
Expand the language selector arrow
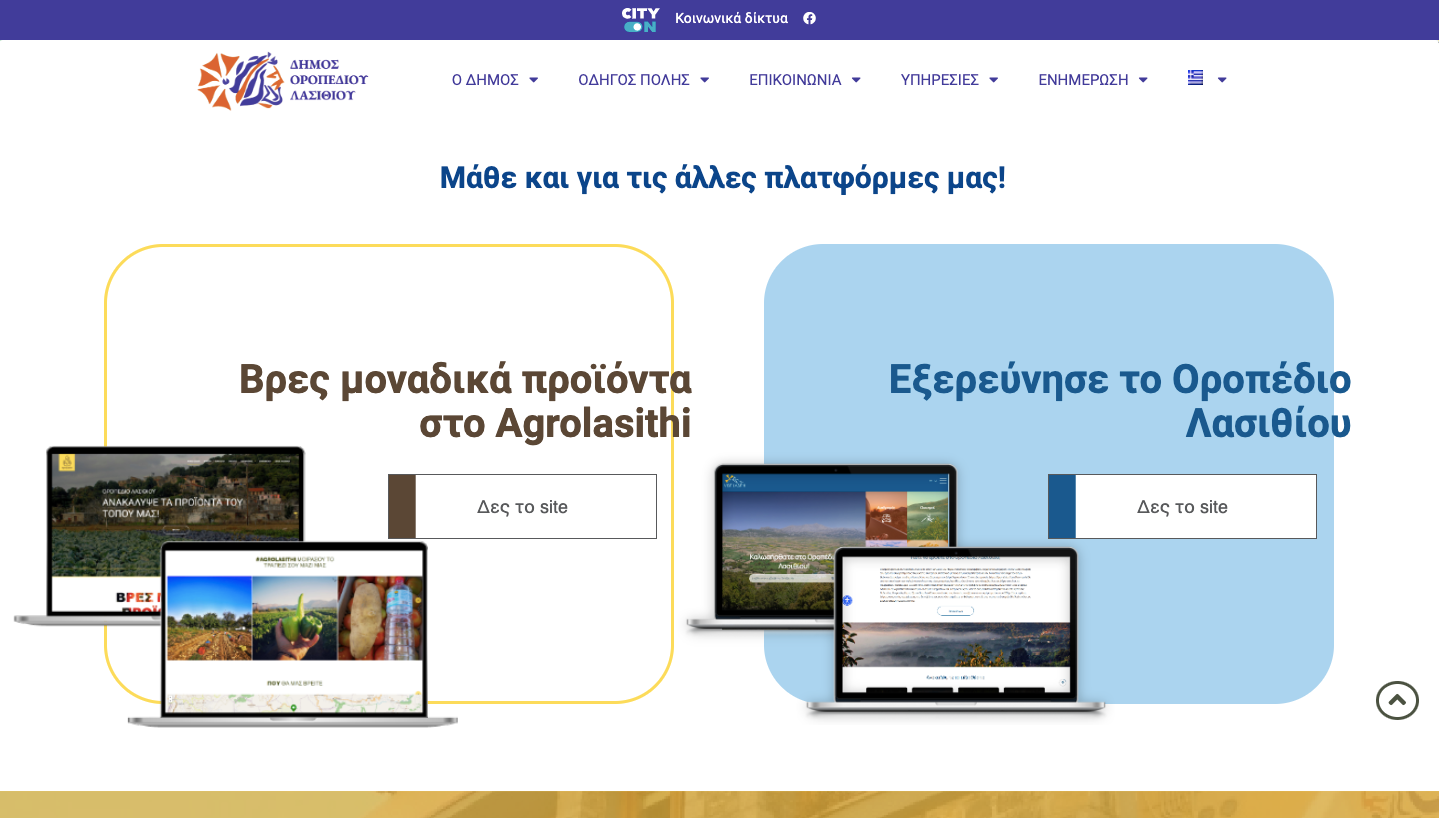coord(1222,80)
